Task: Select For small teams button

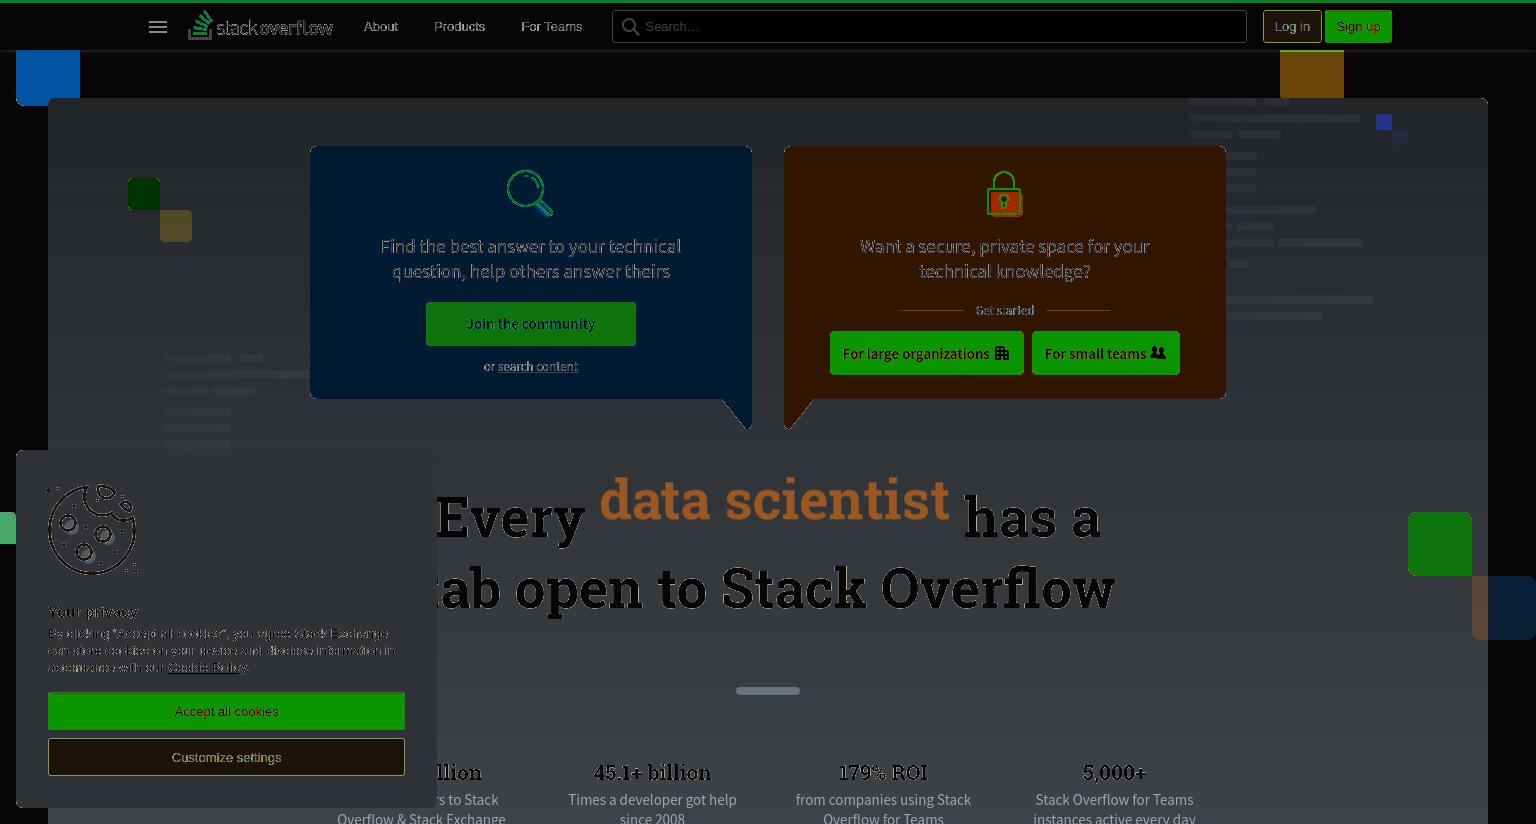Action: (1106, 353)
